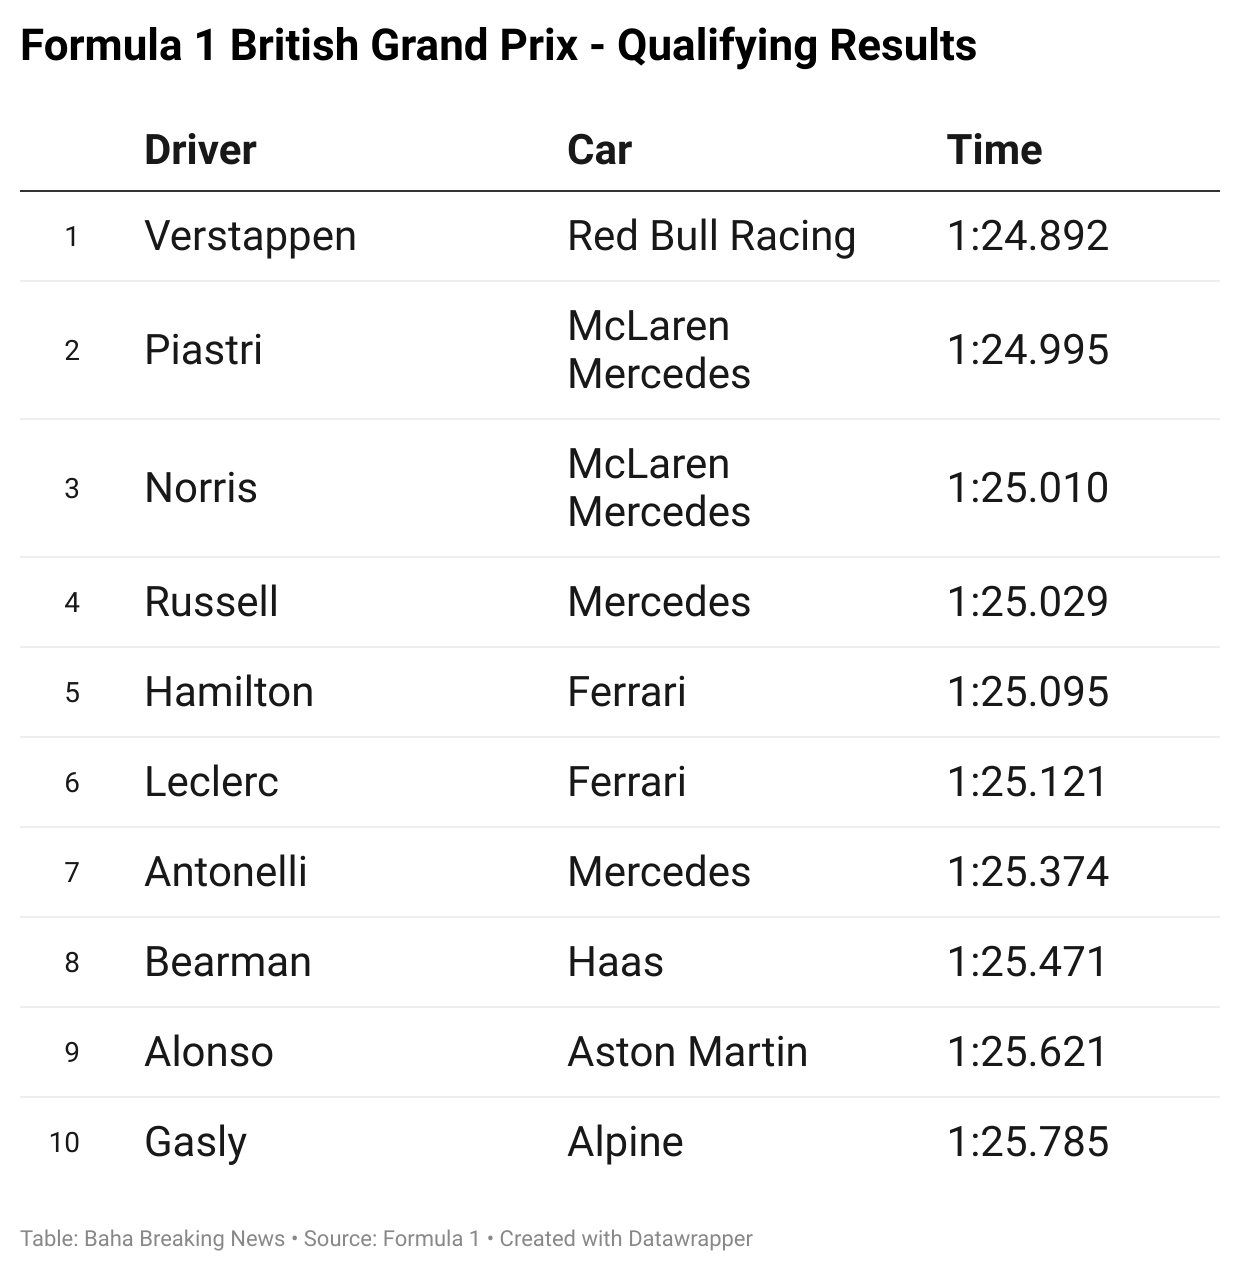The height and width of the screenshot is (1272, 1240).
Task: Click Norris's McLaren Mercedes car cell
Action: tap(658, 488)
